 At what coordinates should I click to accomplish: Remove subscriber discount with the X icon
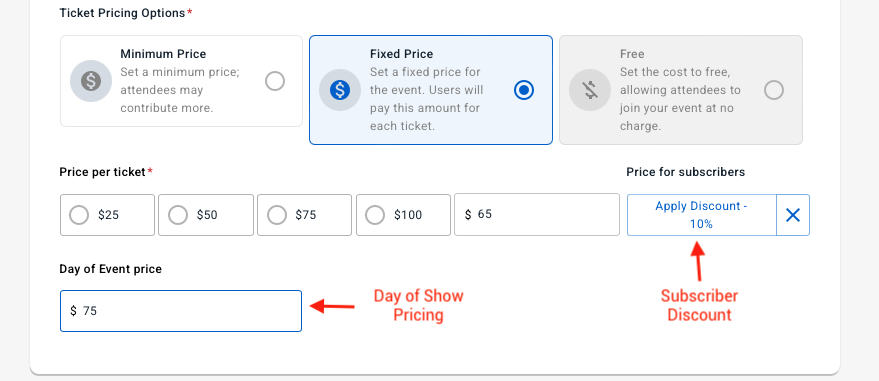pos(793,215)
